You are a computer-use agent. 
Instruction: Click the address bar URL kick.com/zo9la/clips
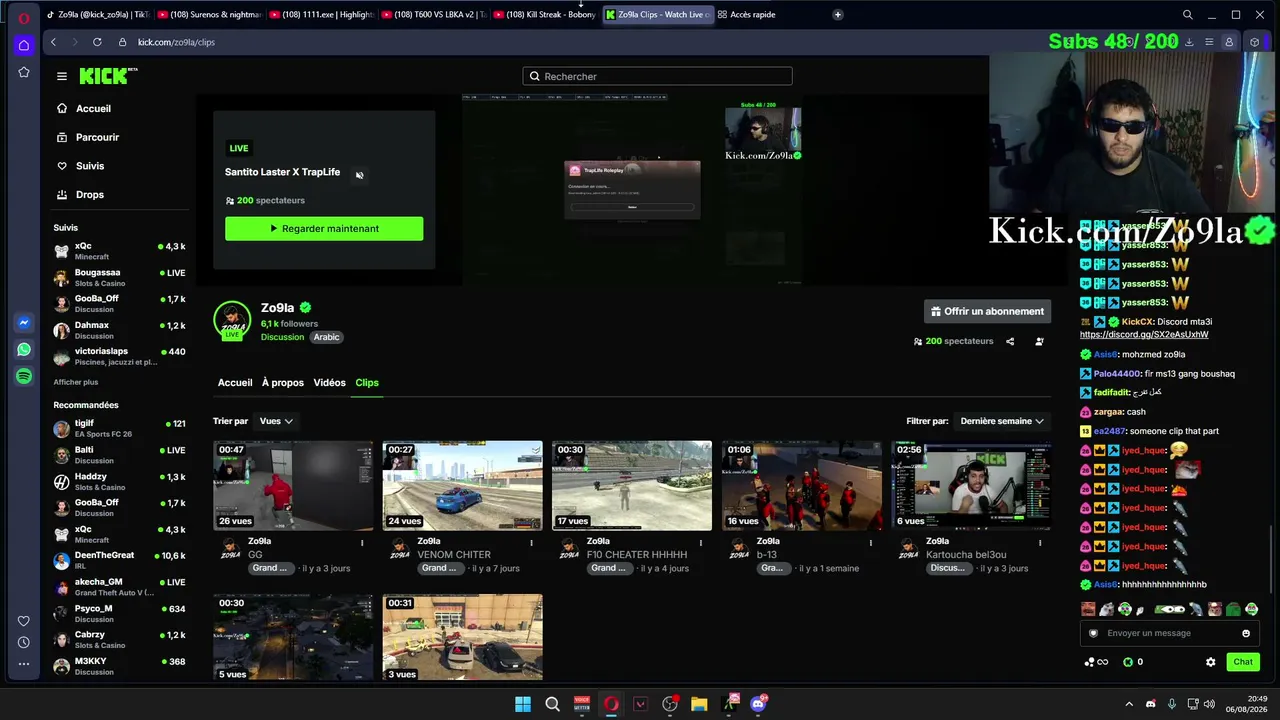[176, 42]
